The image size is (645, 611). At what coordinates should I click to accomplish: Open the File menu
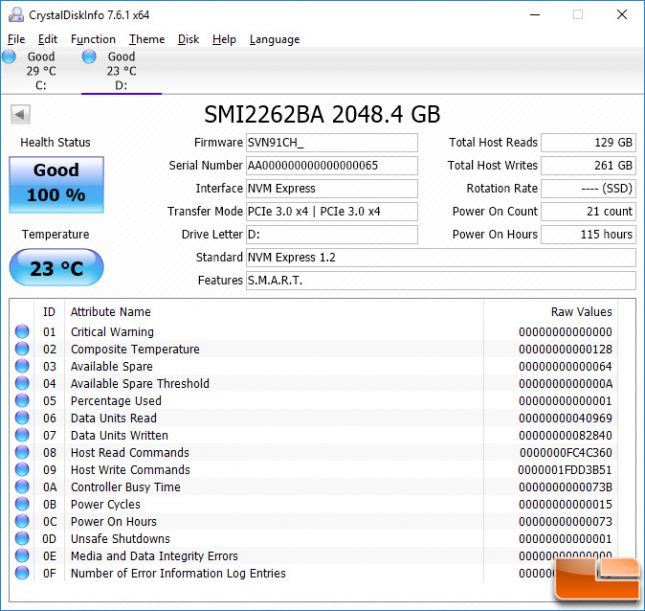point(16,39)
